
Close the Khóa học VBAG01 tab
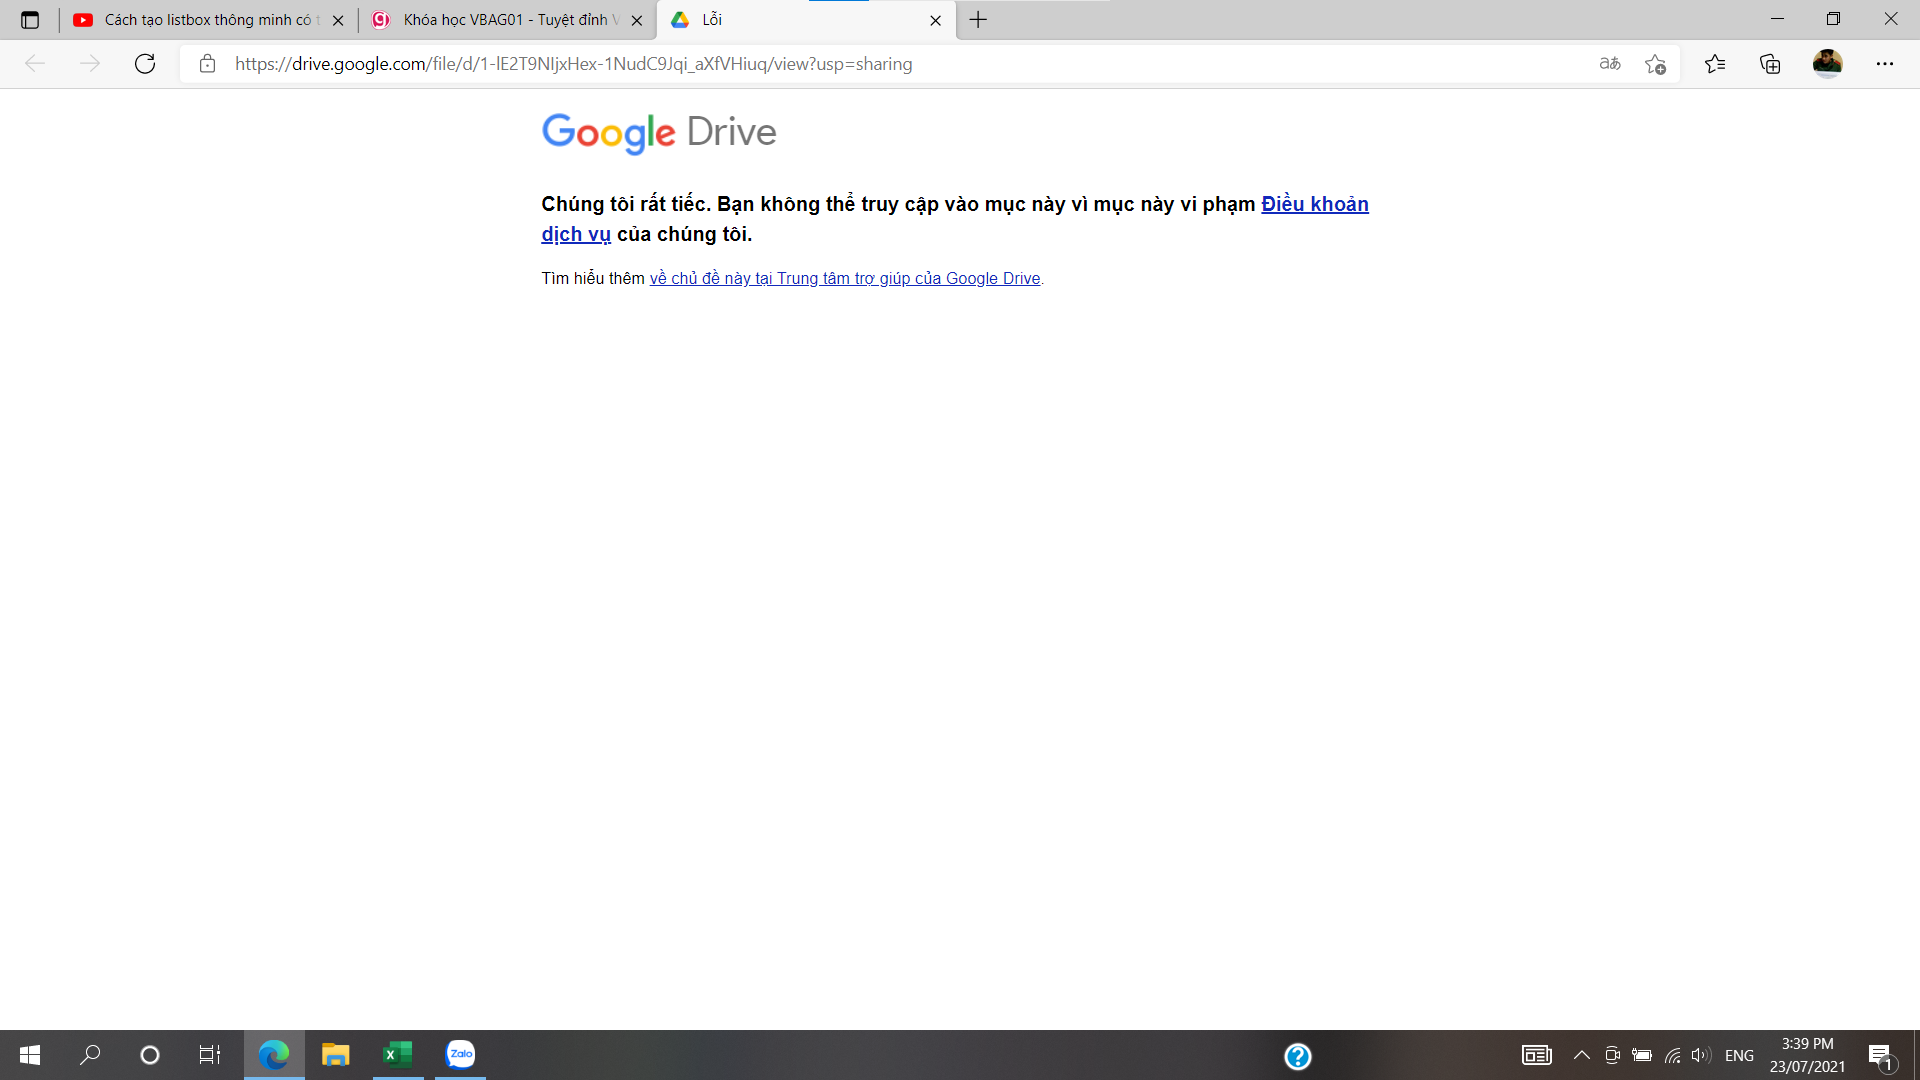637,20
